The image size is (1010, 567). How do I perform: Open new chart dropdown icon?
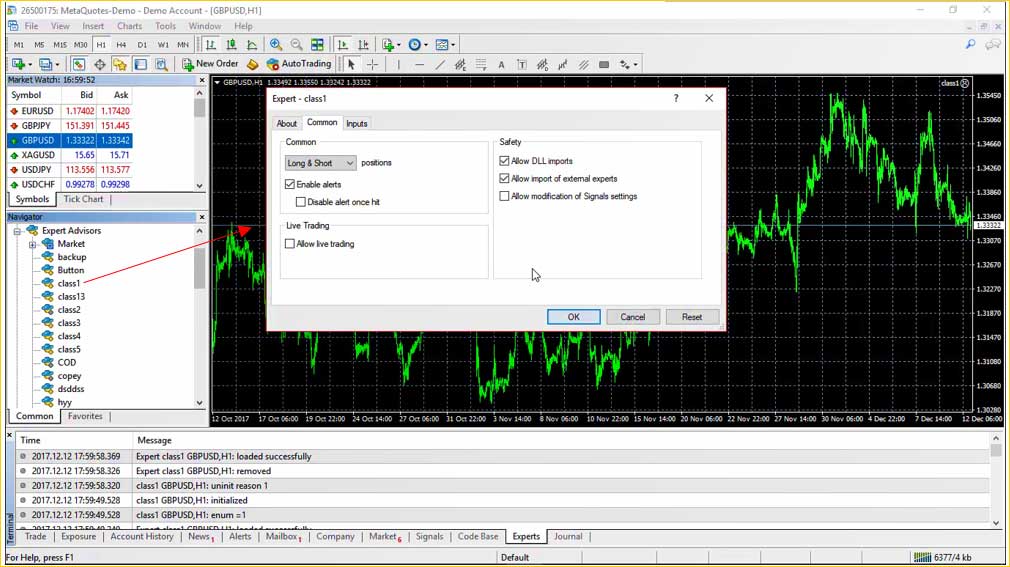(21, 64)
